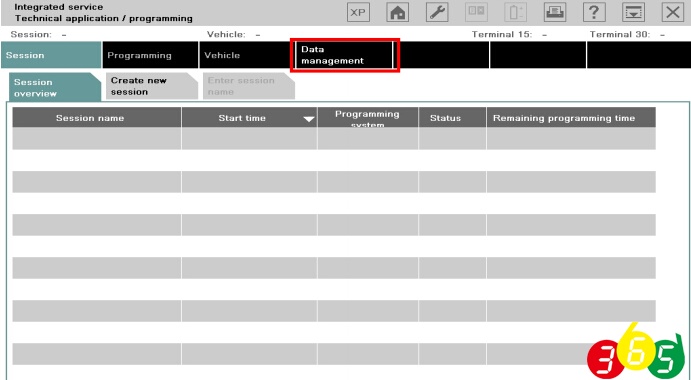
Task: Click the grayed-out battery charge icon
Action: click(516, 12)
